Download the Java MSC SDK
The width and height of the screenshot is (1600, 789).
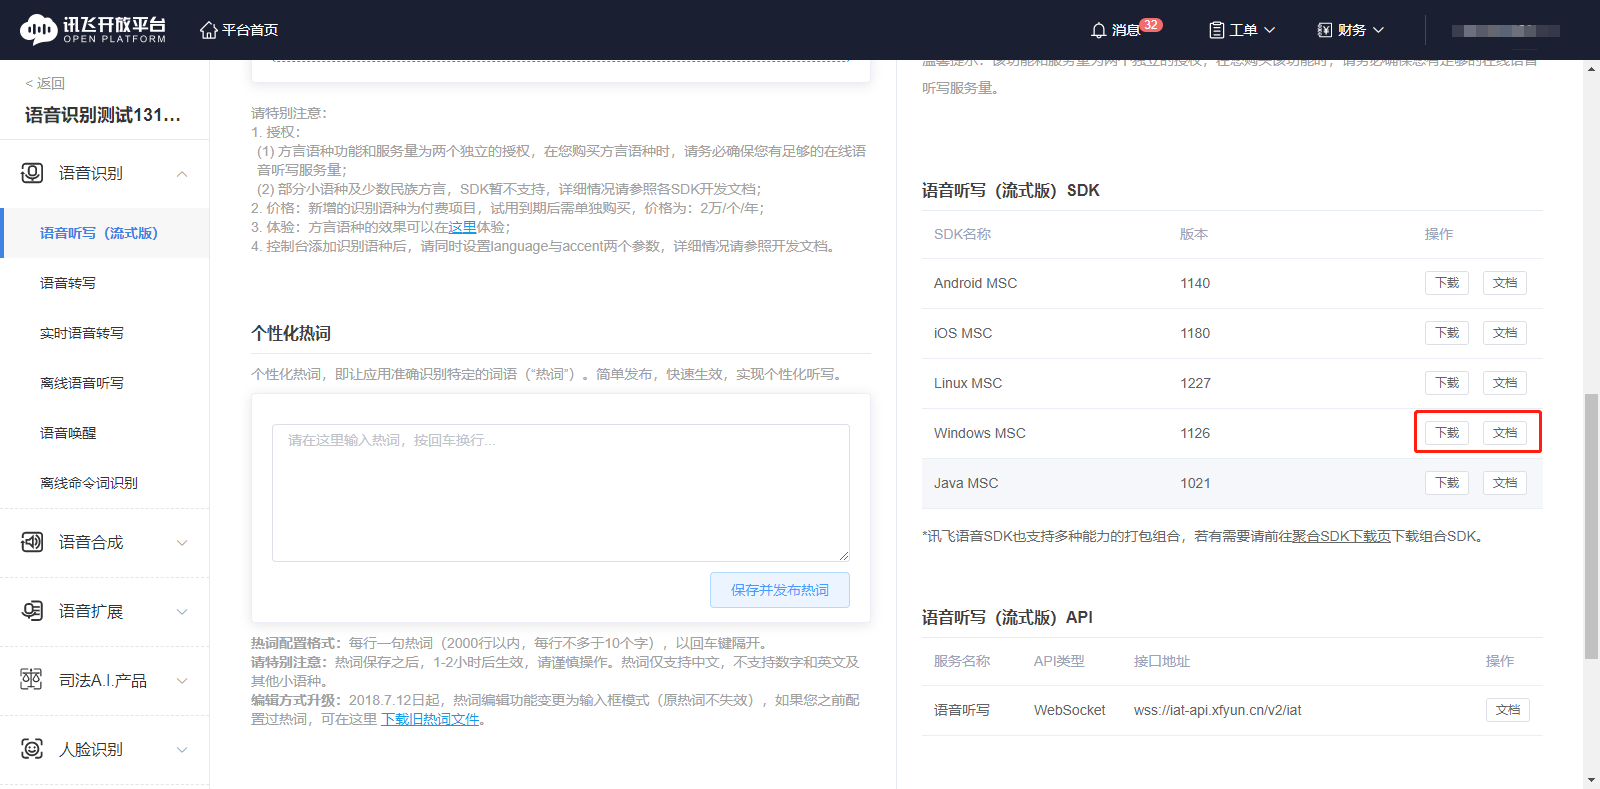tap(1447, 483)
